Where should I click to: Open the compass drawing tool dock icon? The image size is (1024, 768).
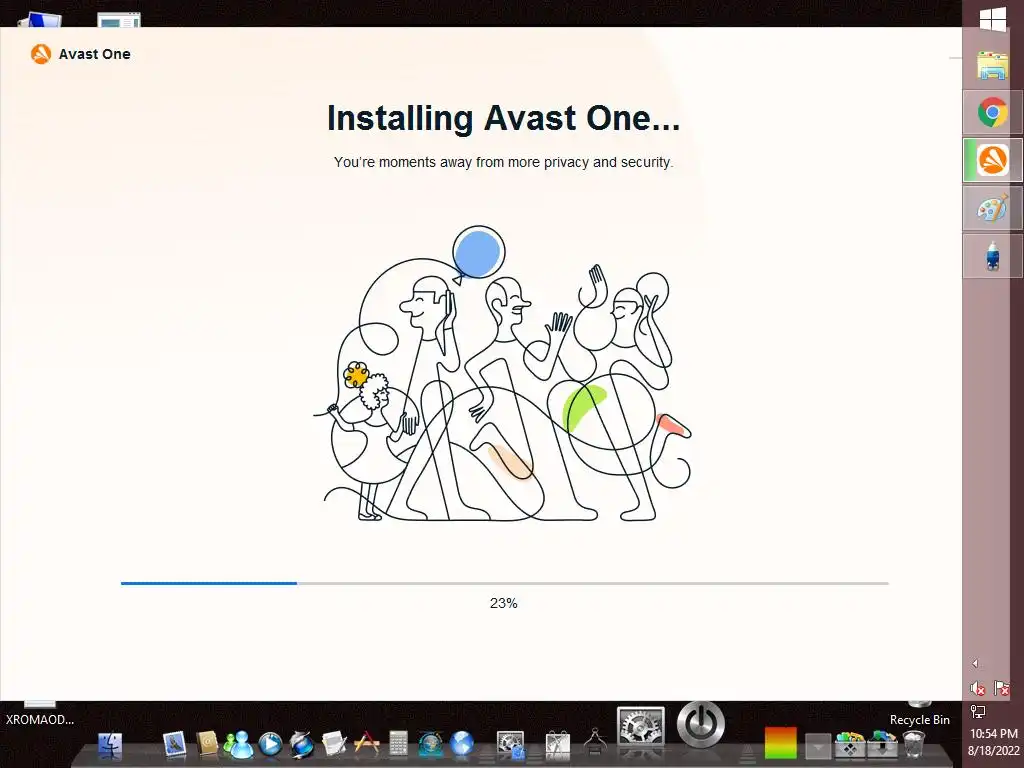click(594, 741)
